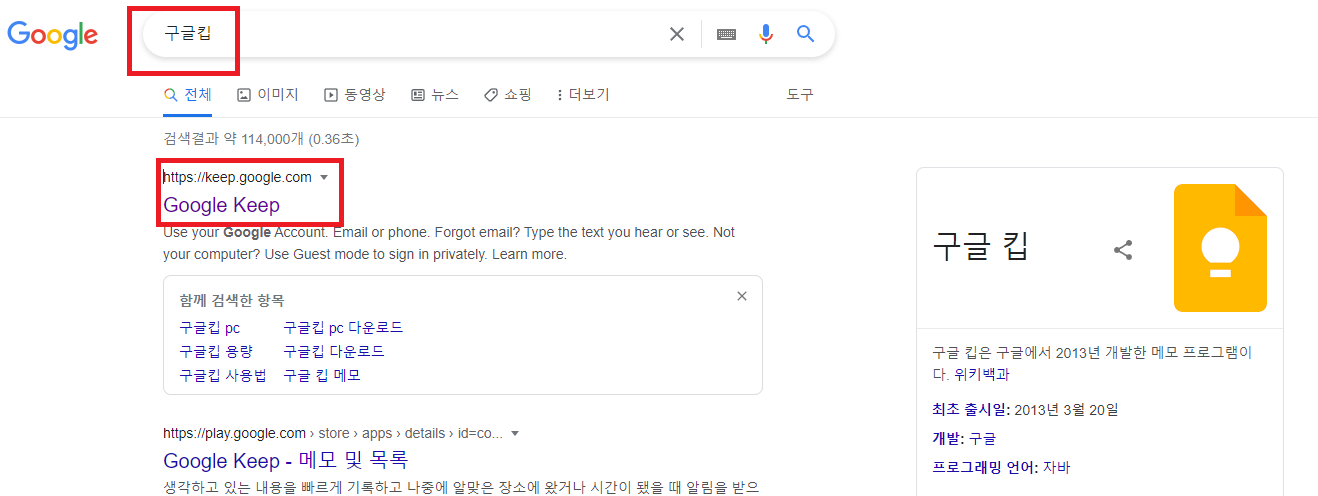1318x496 pixels.
Task: Open Google Keep - 메모 및 목록 result
Action: pos(286,461)
